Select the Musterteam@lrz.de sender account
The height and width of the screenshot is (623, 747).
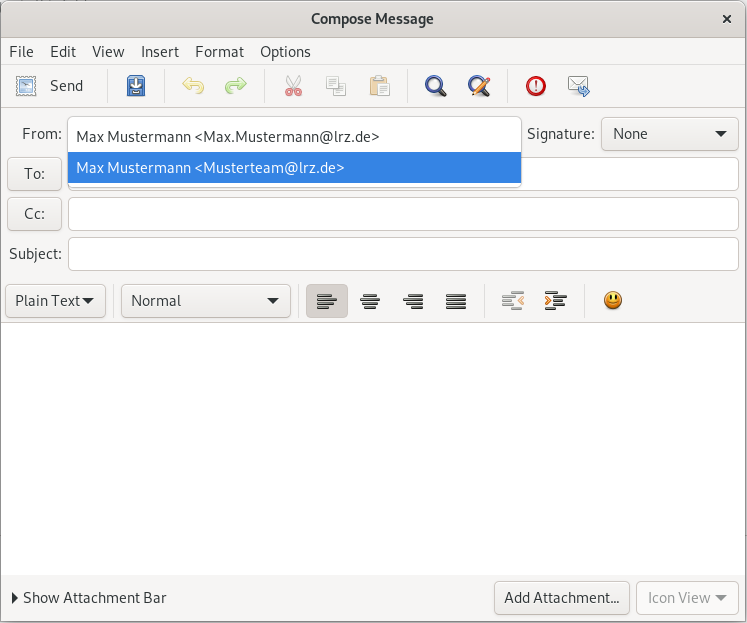coord(294,168)
